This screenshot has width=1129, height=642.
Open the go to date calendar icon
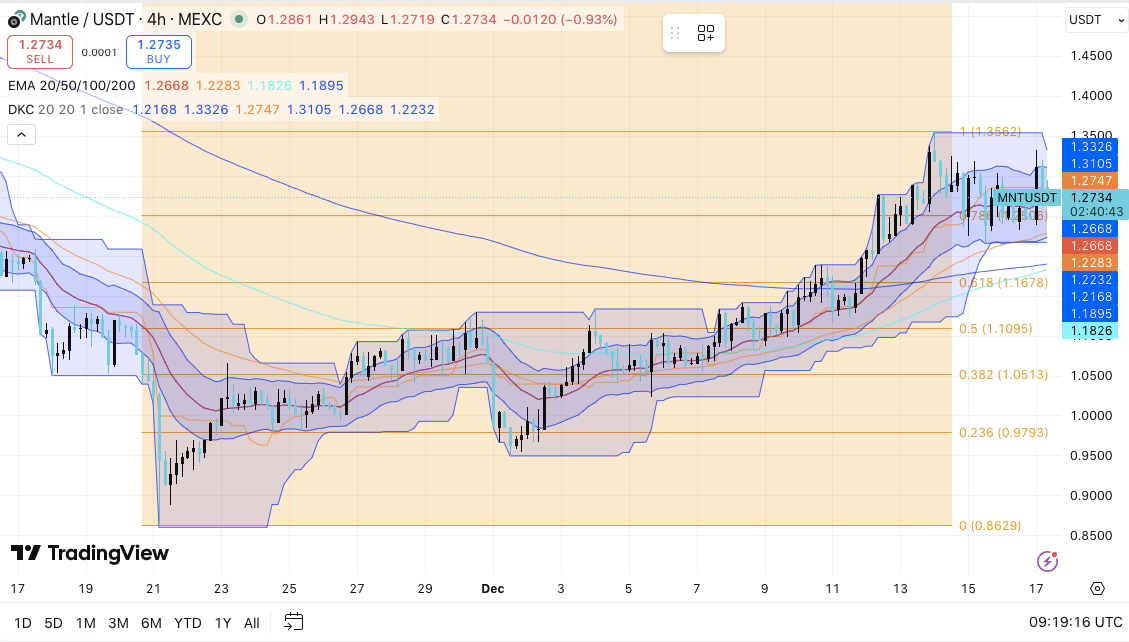pyautogui.click(x=293, y=622)
